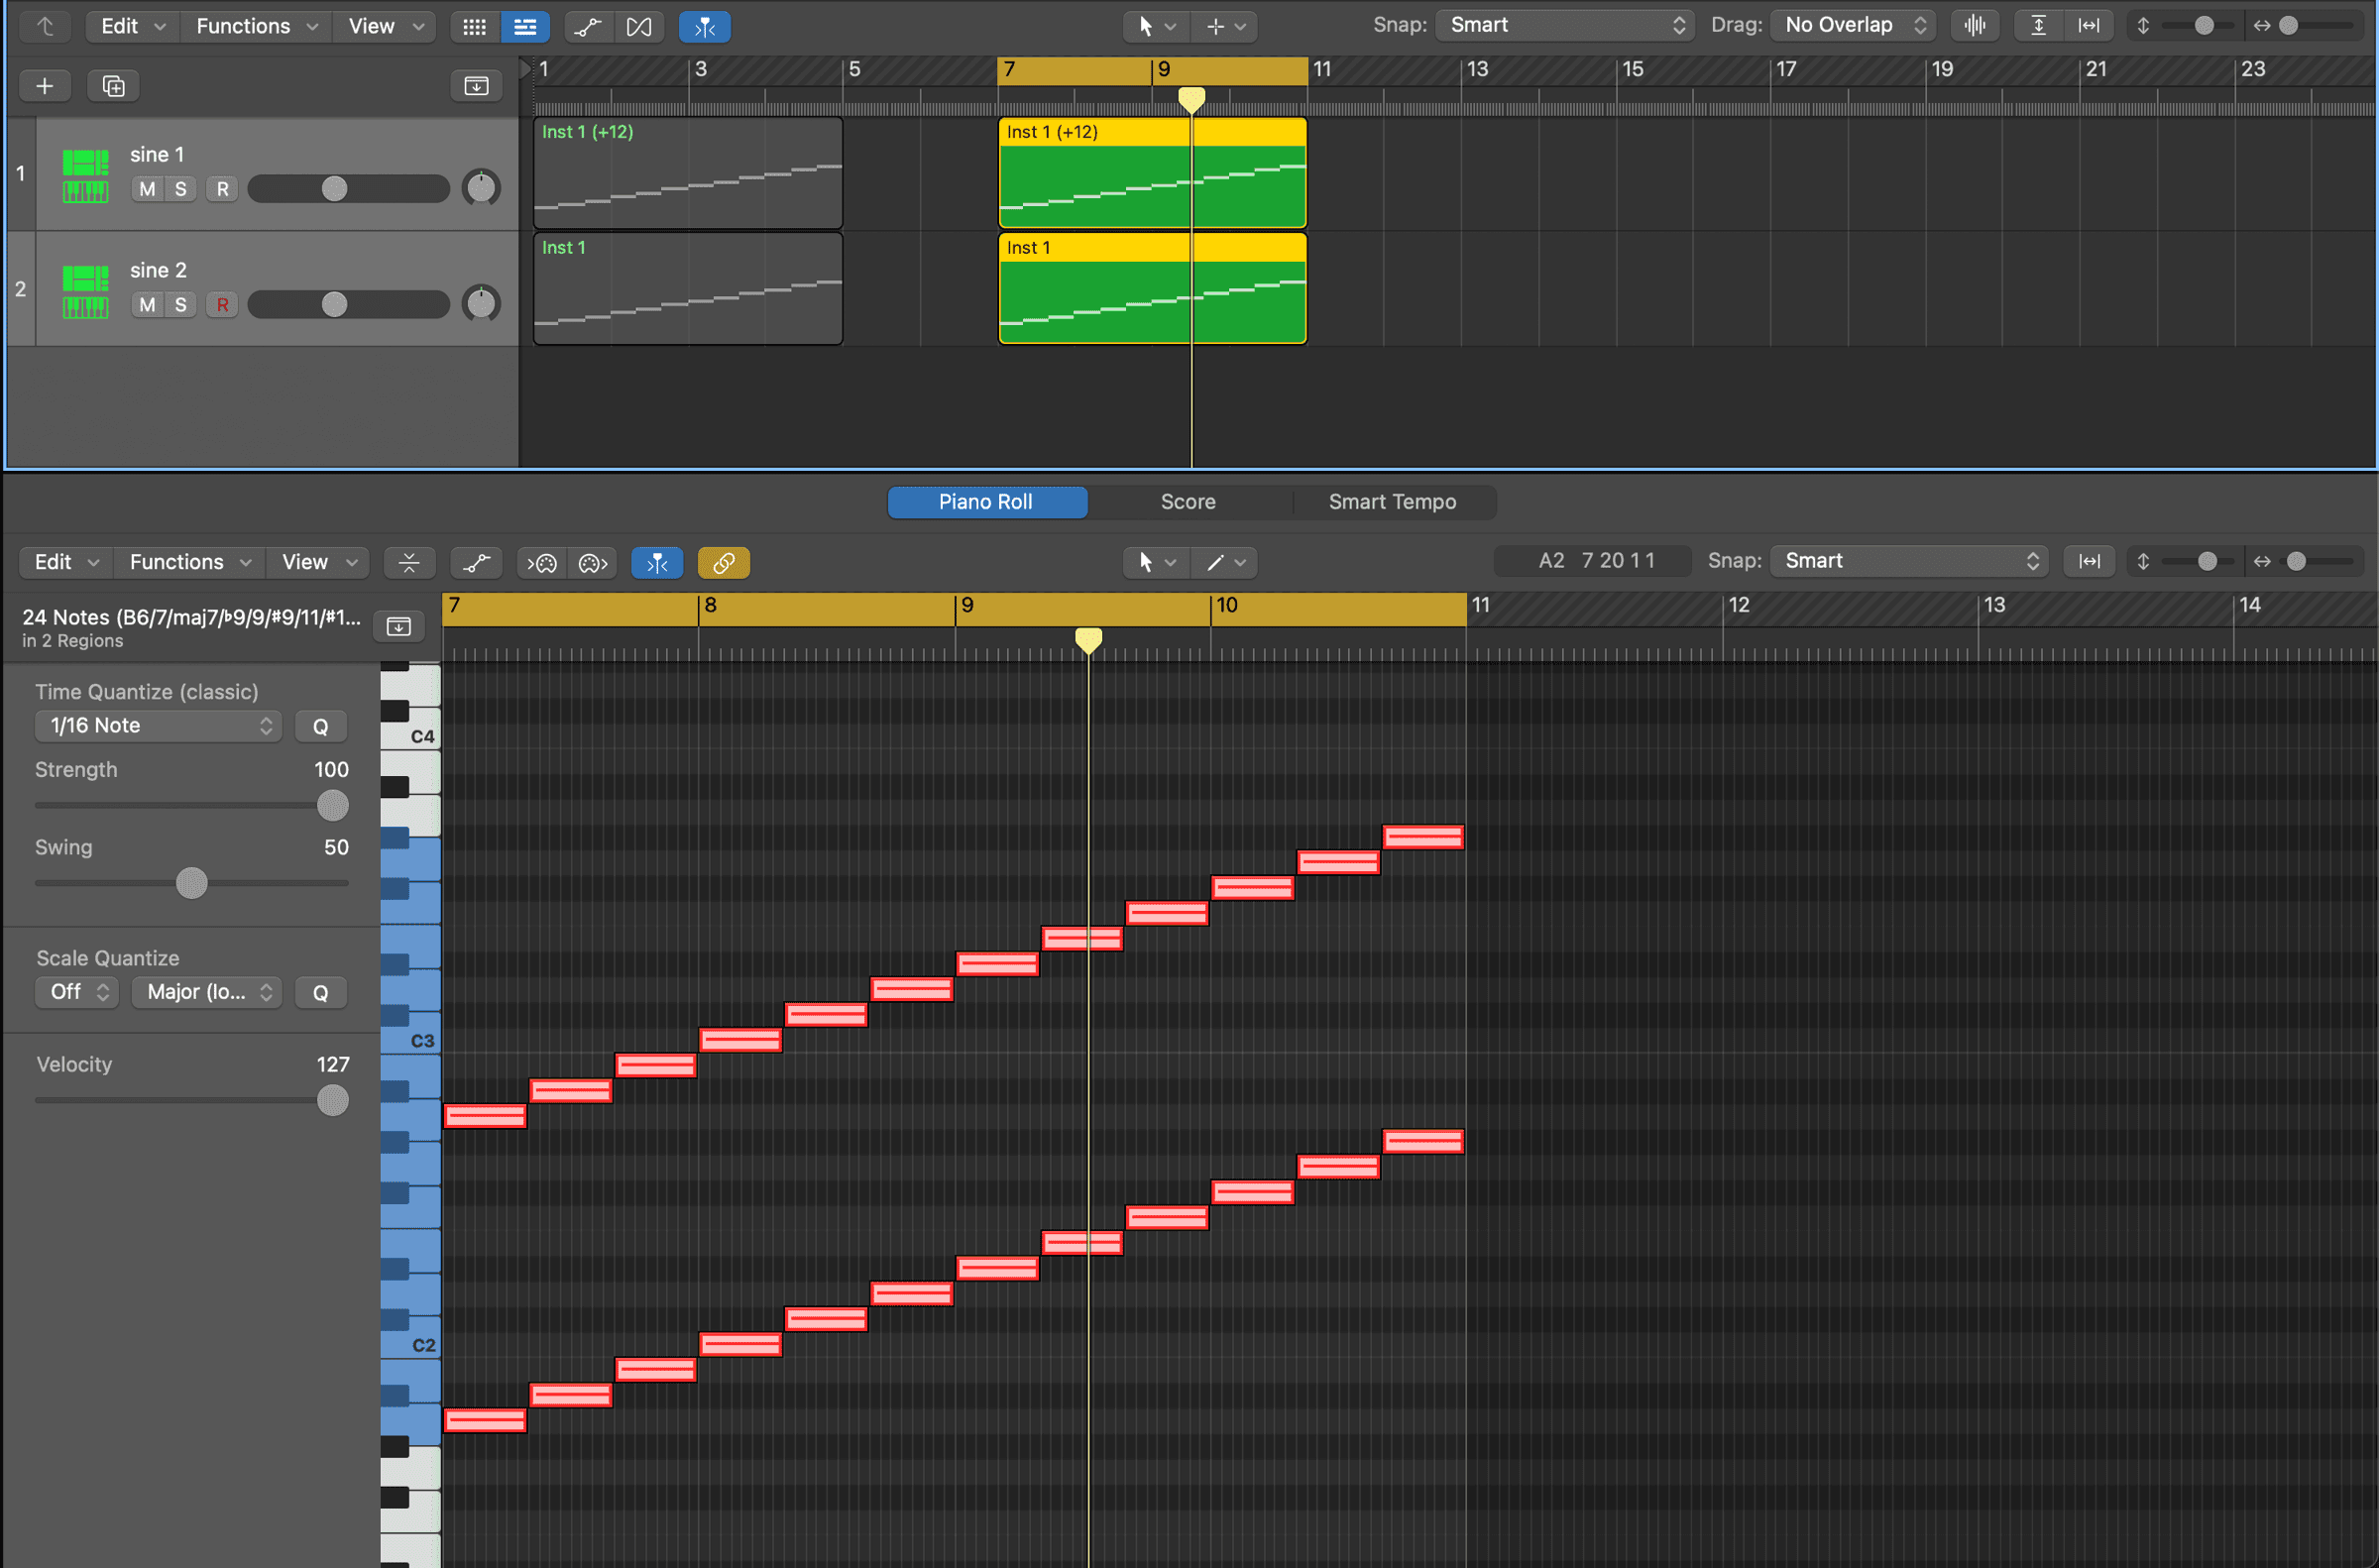Image resolution: width=2379 pixels, height=1568 pixels.
Task: Click the sine 2 pan knob
Action: (x=481, y=304)
